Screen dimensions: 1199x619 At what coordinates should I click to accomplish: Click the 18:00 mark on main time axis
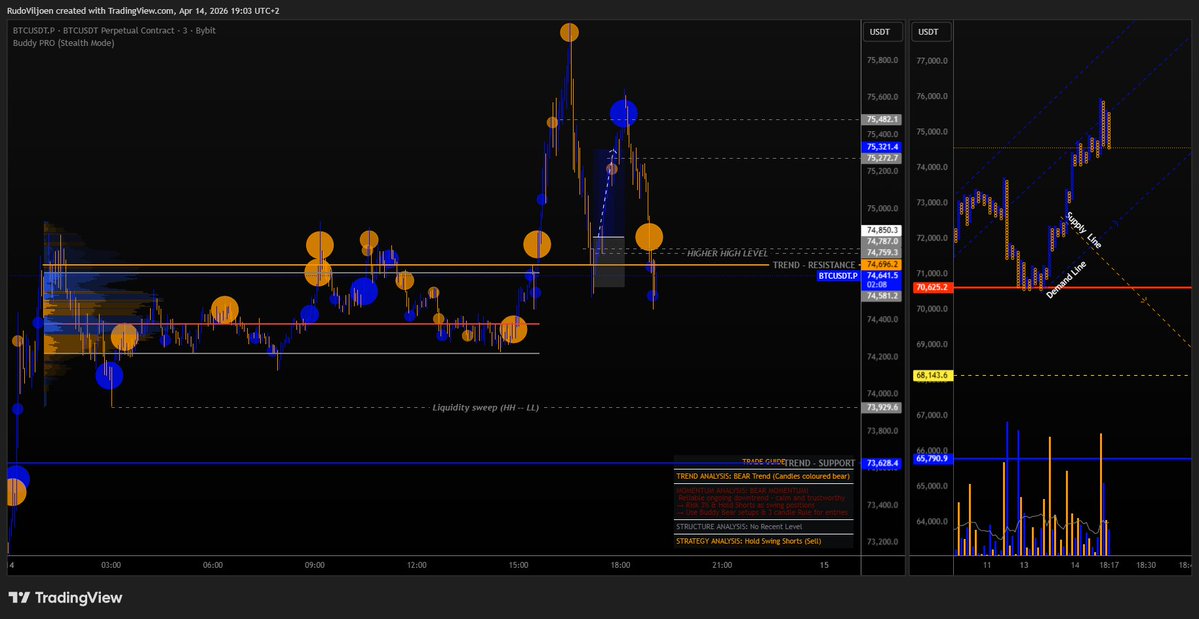tap(620, 565)
